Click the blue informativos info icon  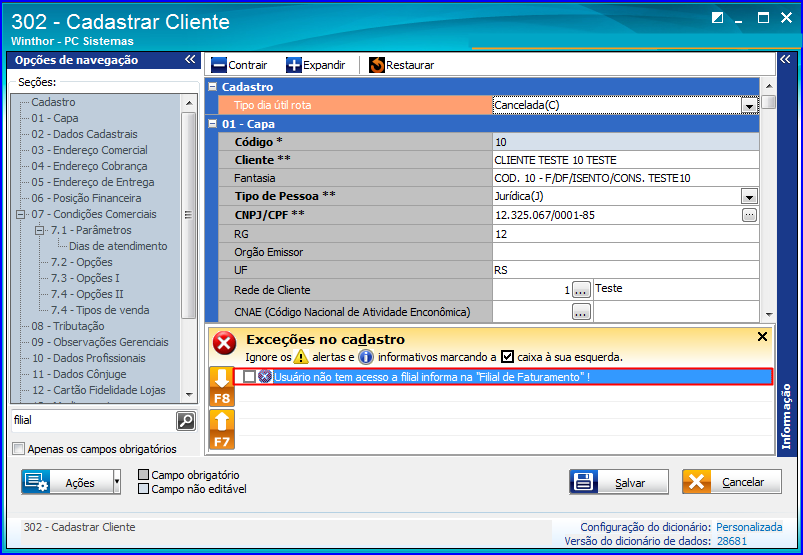click(x=366, y=356)
